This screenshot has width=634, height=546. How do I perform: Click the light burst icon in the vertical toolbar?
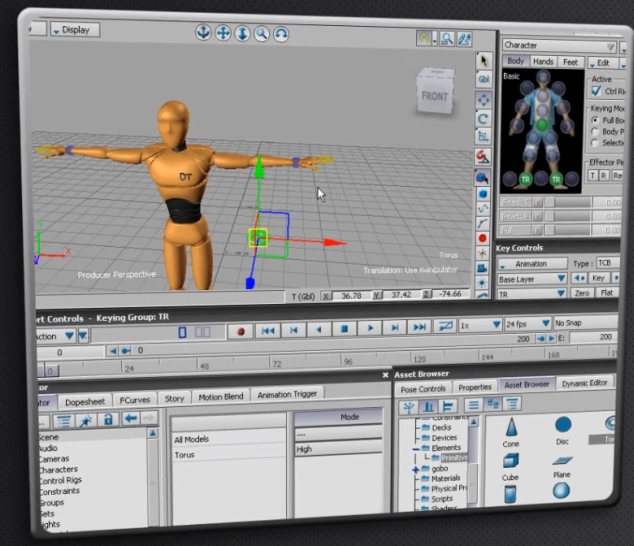pos(482,282)
